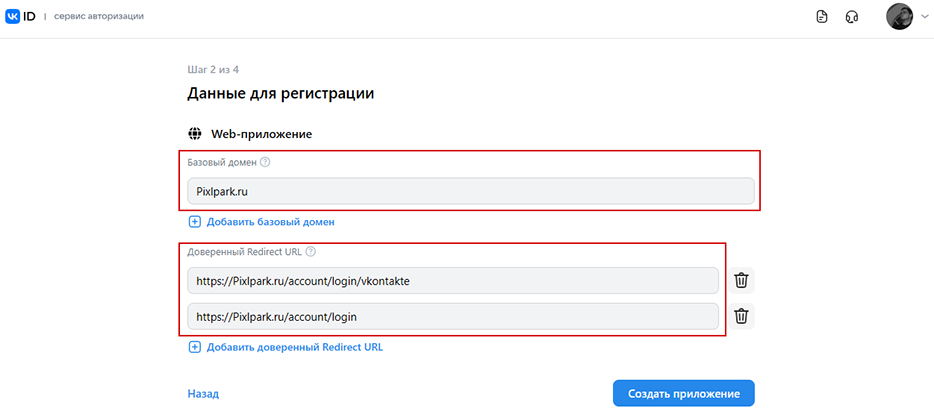Viewport: 934px width, 420px height.
Task: Go back with the Назад link
Action: click(203, 394)
